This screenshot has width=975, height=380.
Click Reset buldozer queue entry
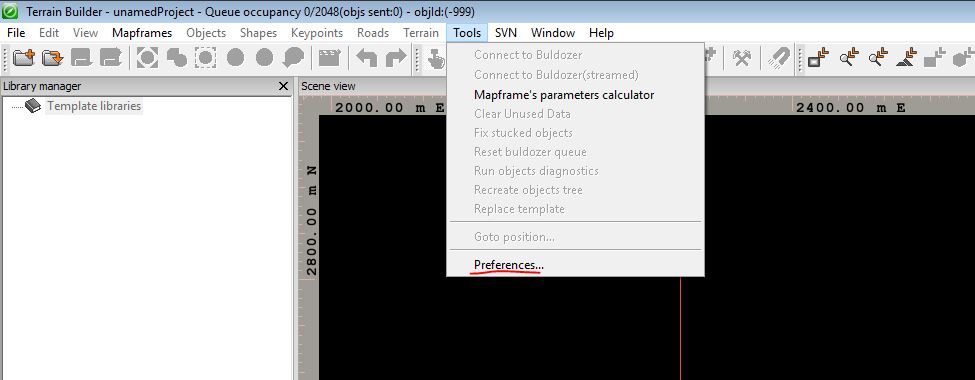[576, 152]
